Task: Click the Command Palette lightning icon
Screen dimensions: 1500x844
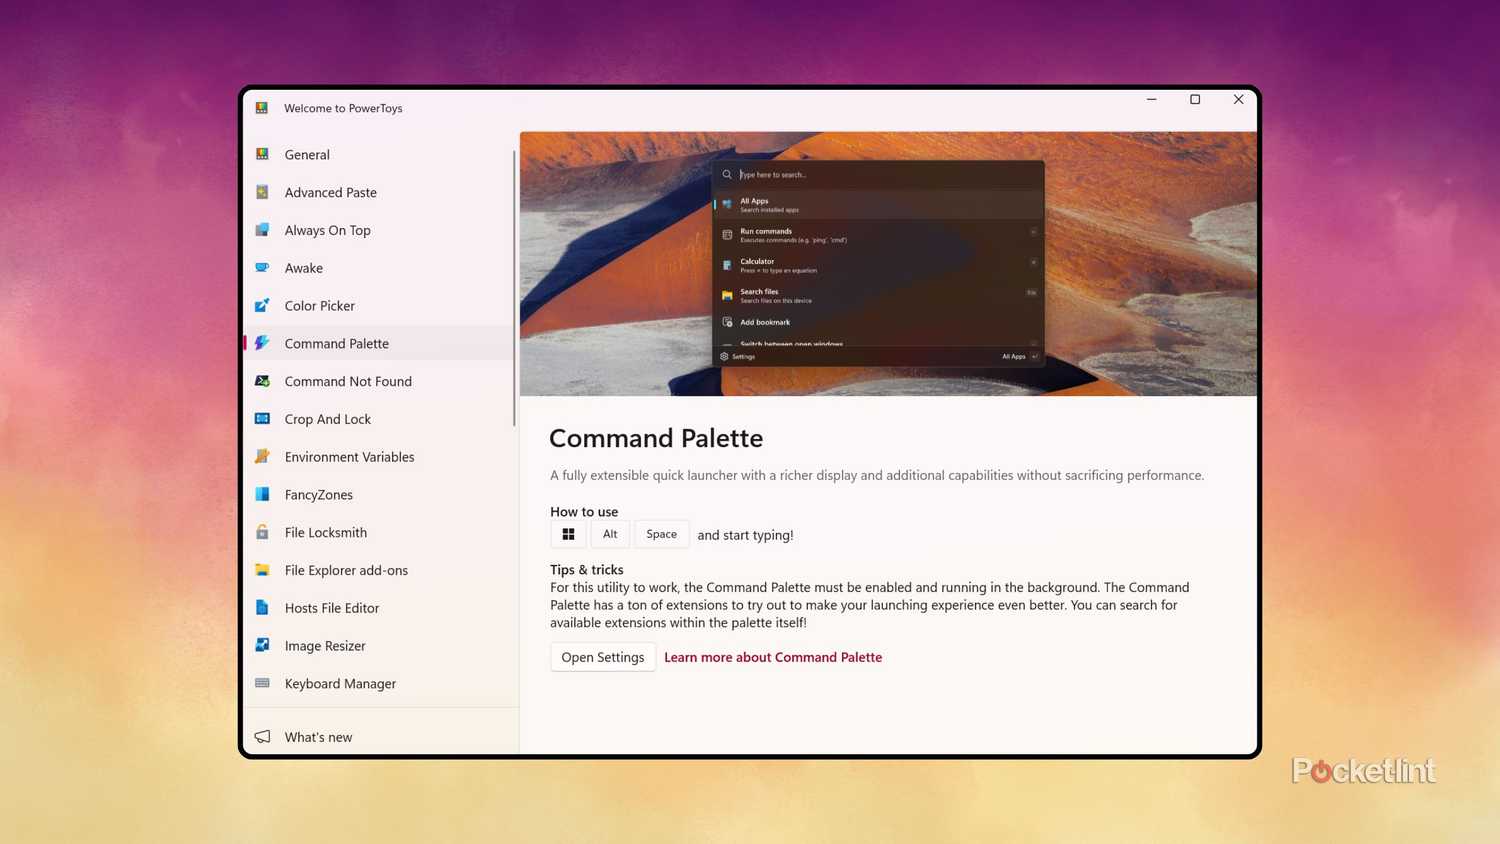Action: tap(262, 343)
